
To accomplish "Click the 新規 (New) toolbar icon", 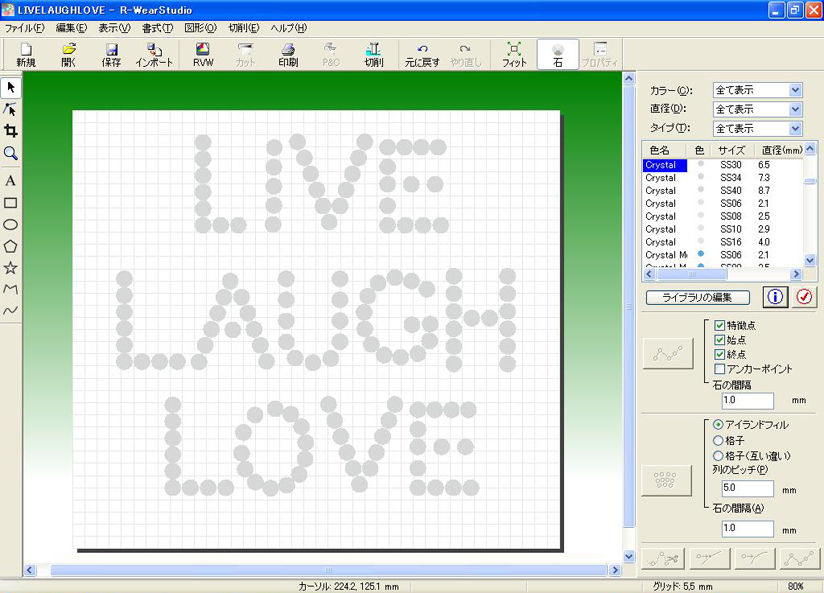I will tap(25, 54).
